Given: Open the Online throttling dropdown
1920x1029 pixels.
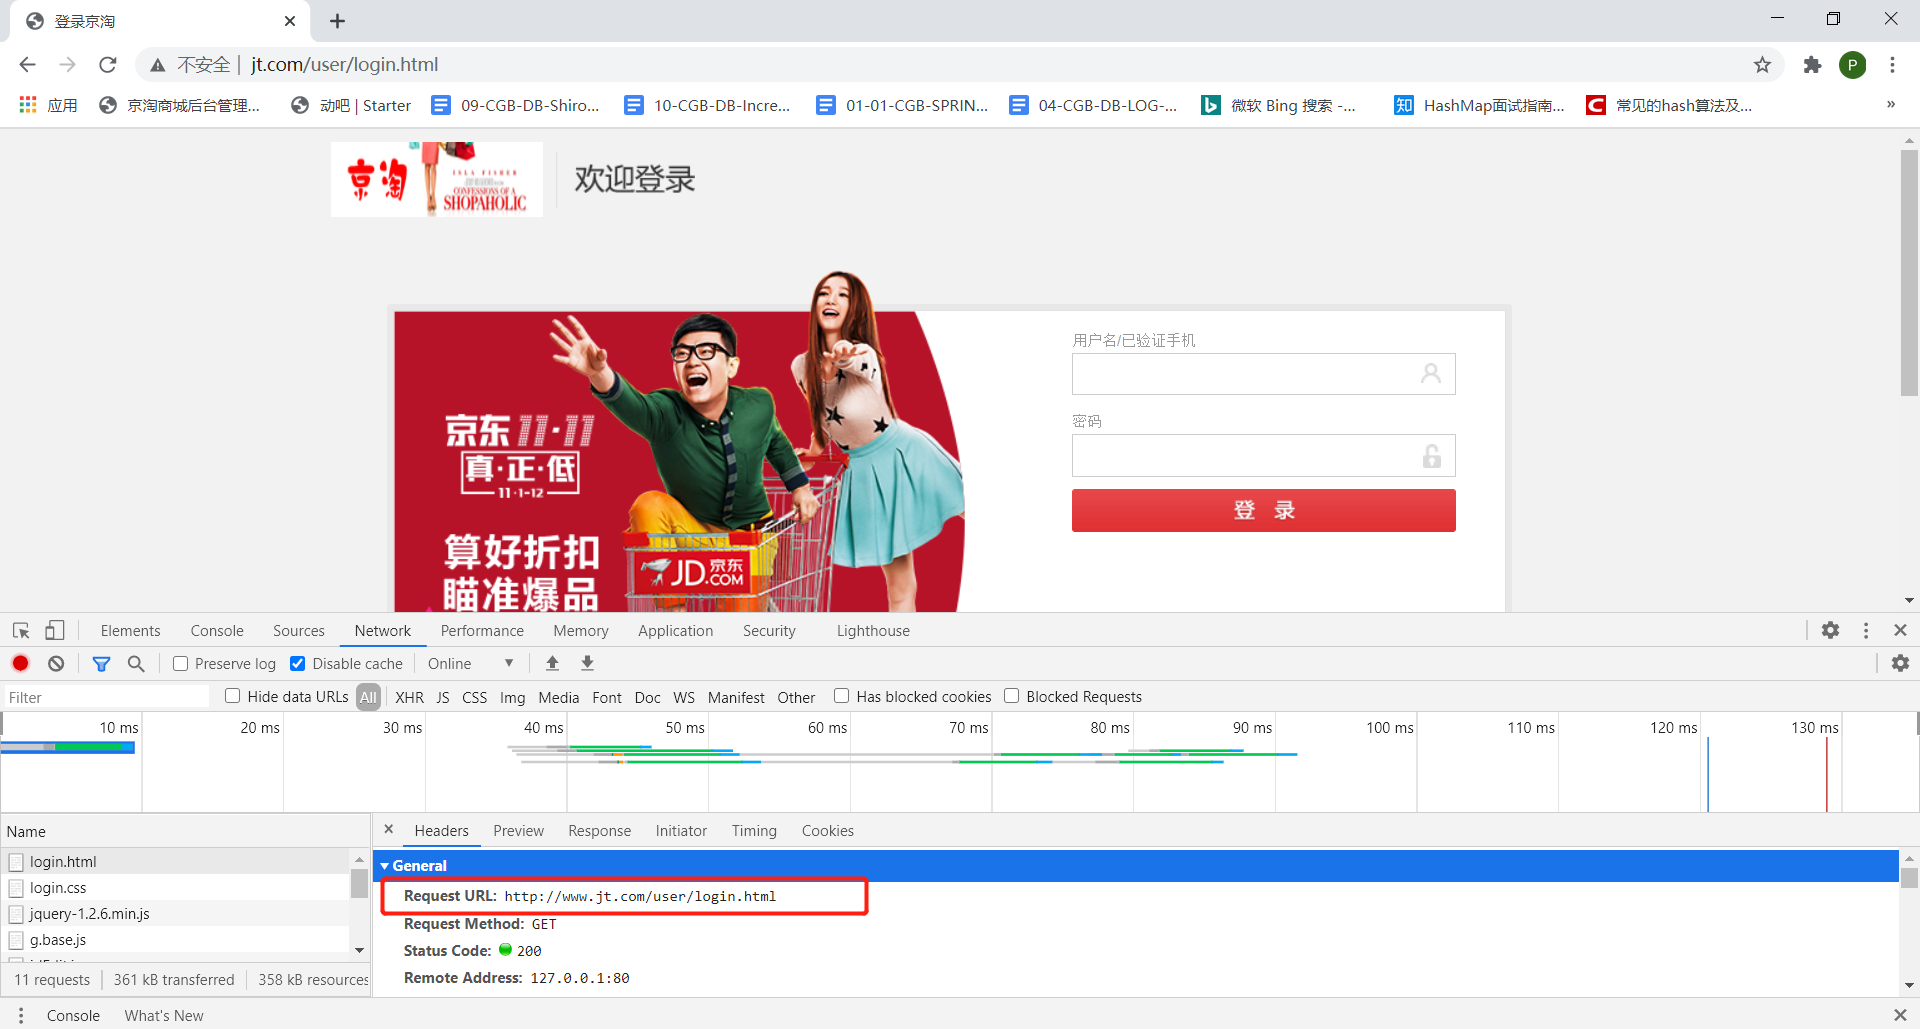Looking at the screenshot, I should coord(470,663).
